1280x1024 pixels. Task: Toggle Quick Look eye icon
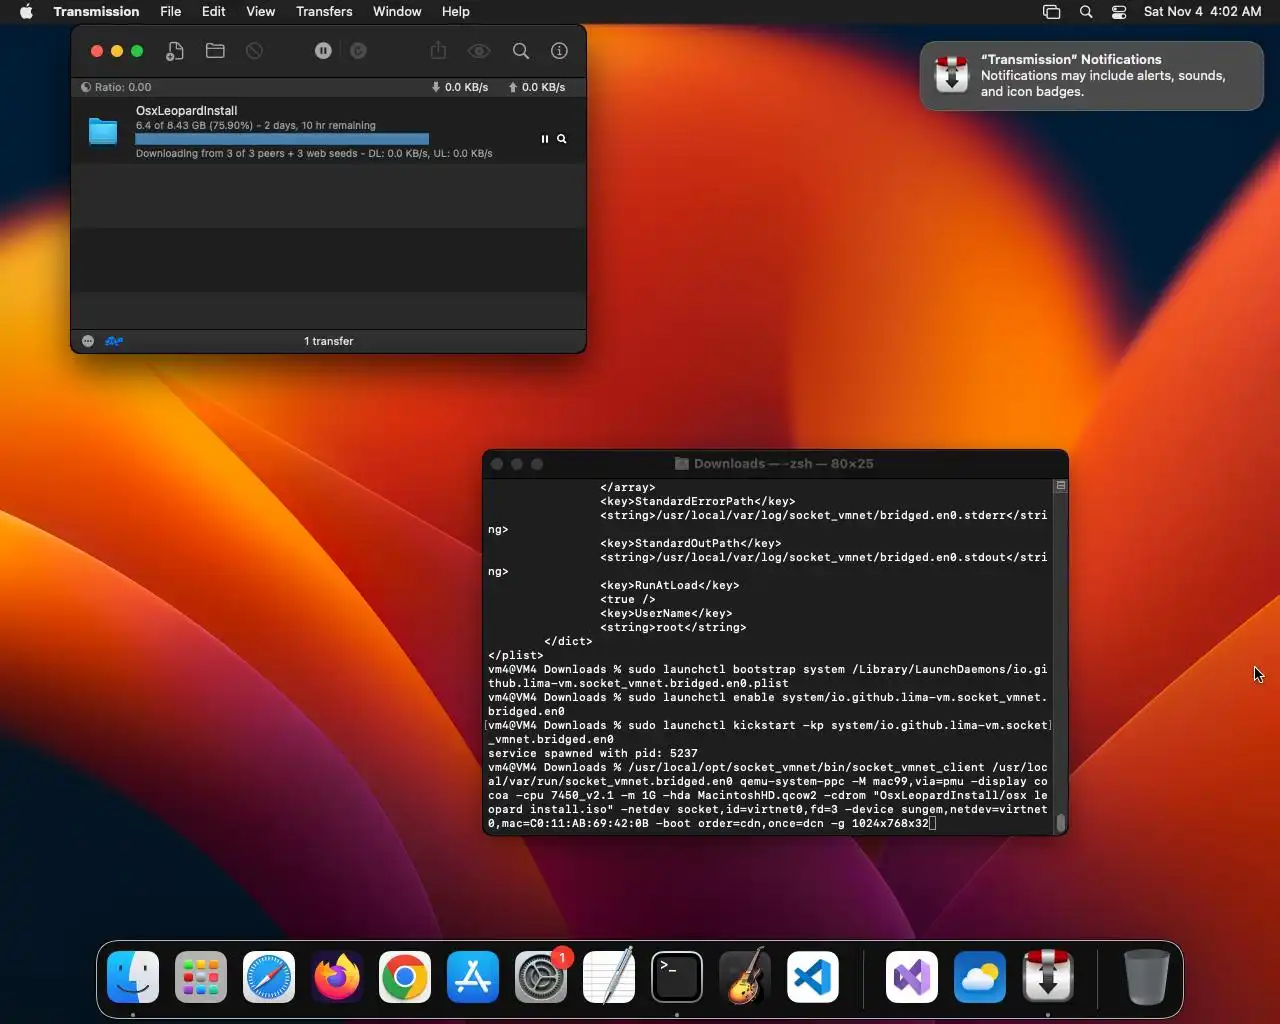click(x=479, y=51)
